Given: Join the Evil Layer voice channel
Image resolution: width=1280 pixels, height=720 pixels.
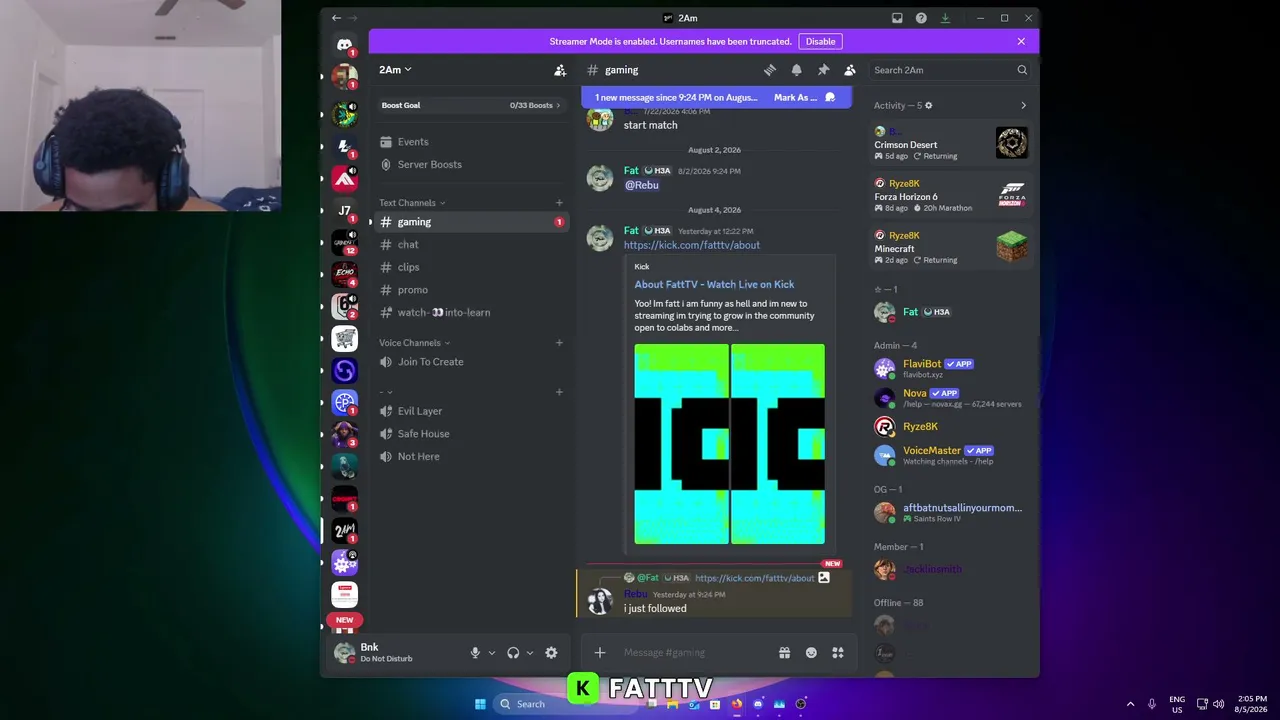Looking at the screenshot, I should [471, 411].
